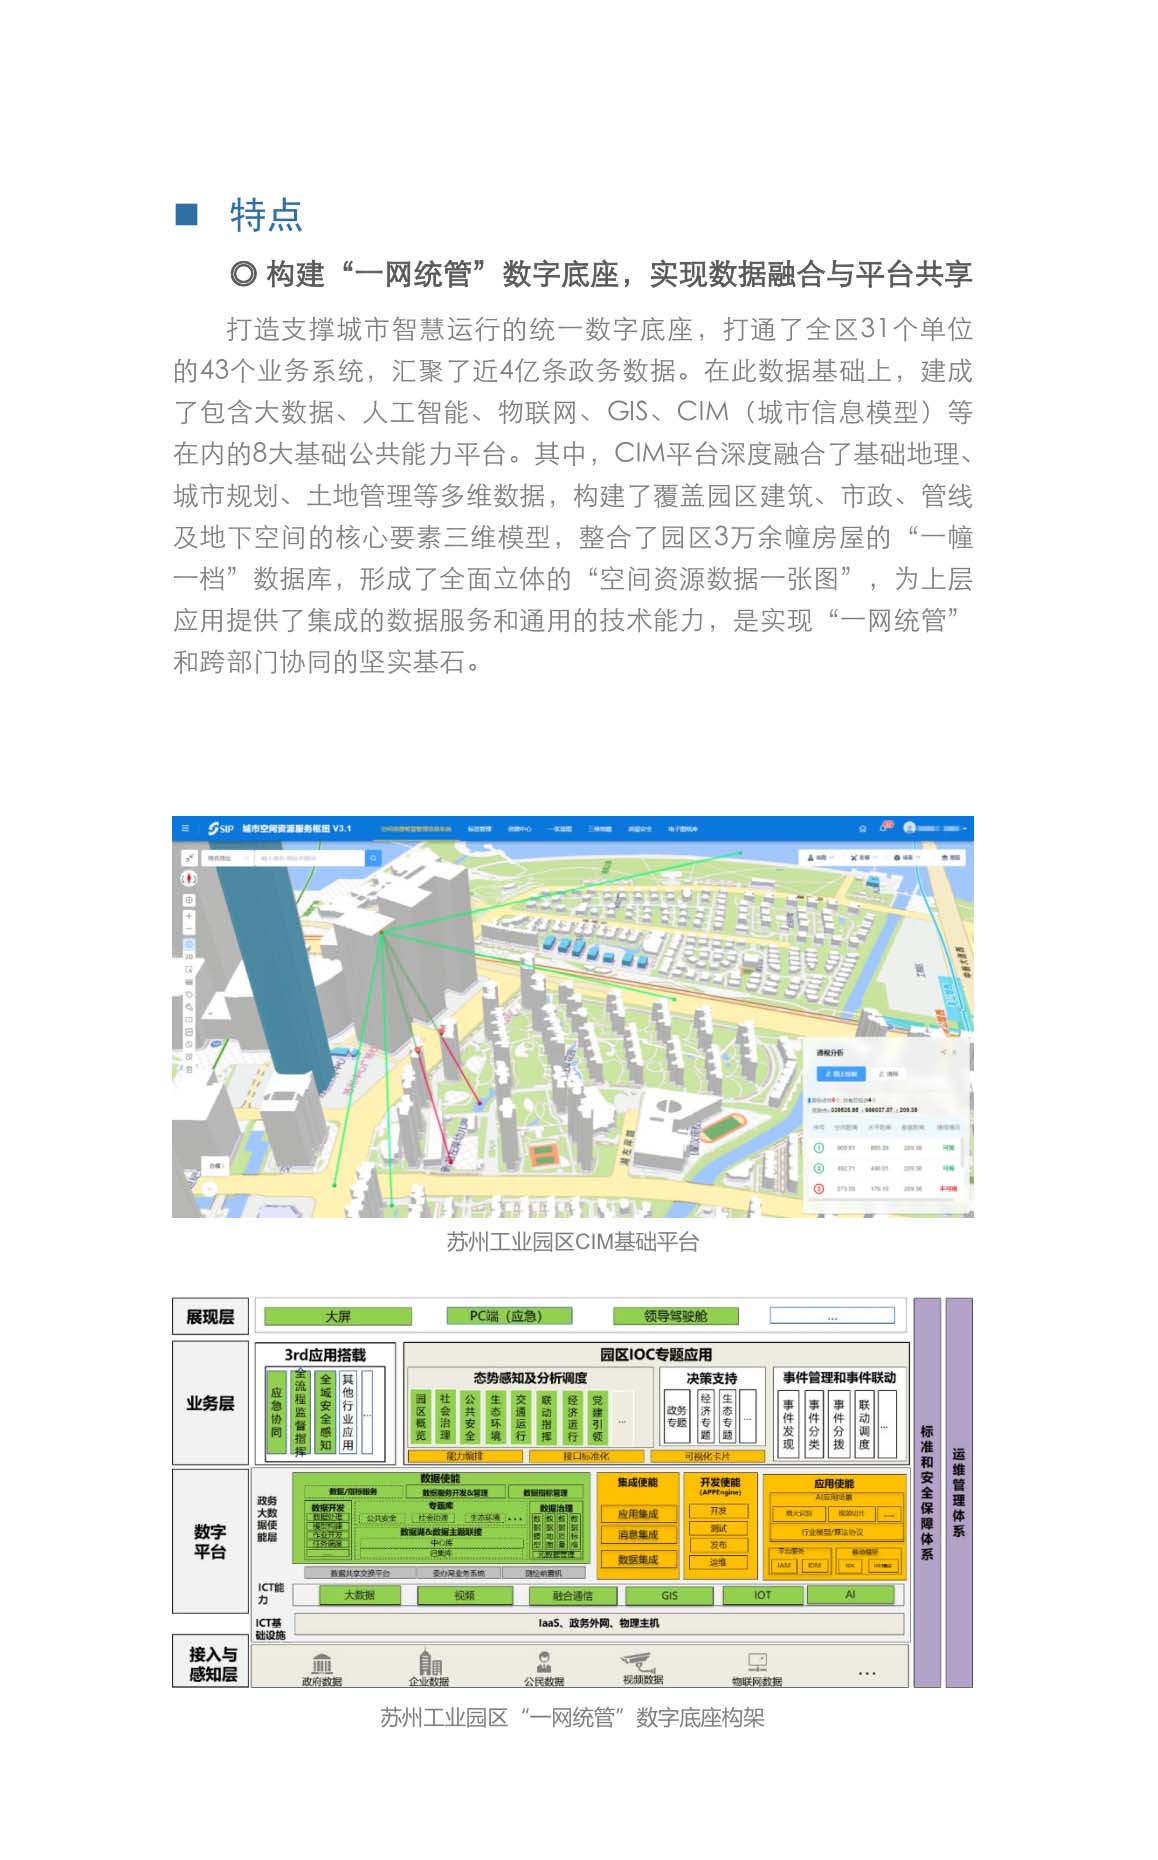Click the green 大屏 block in 展现层
This screenshot has height=1860, width=1158.
(x=338, y=1316)
